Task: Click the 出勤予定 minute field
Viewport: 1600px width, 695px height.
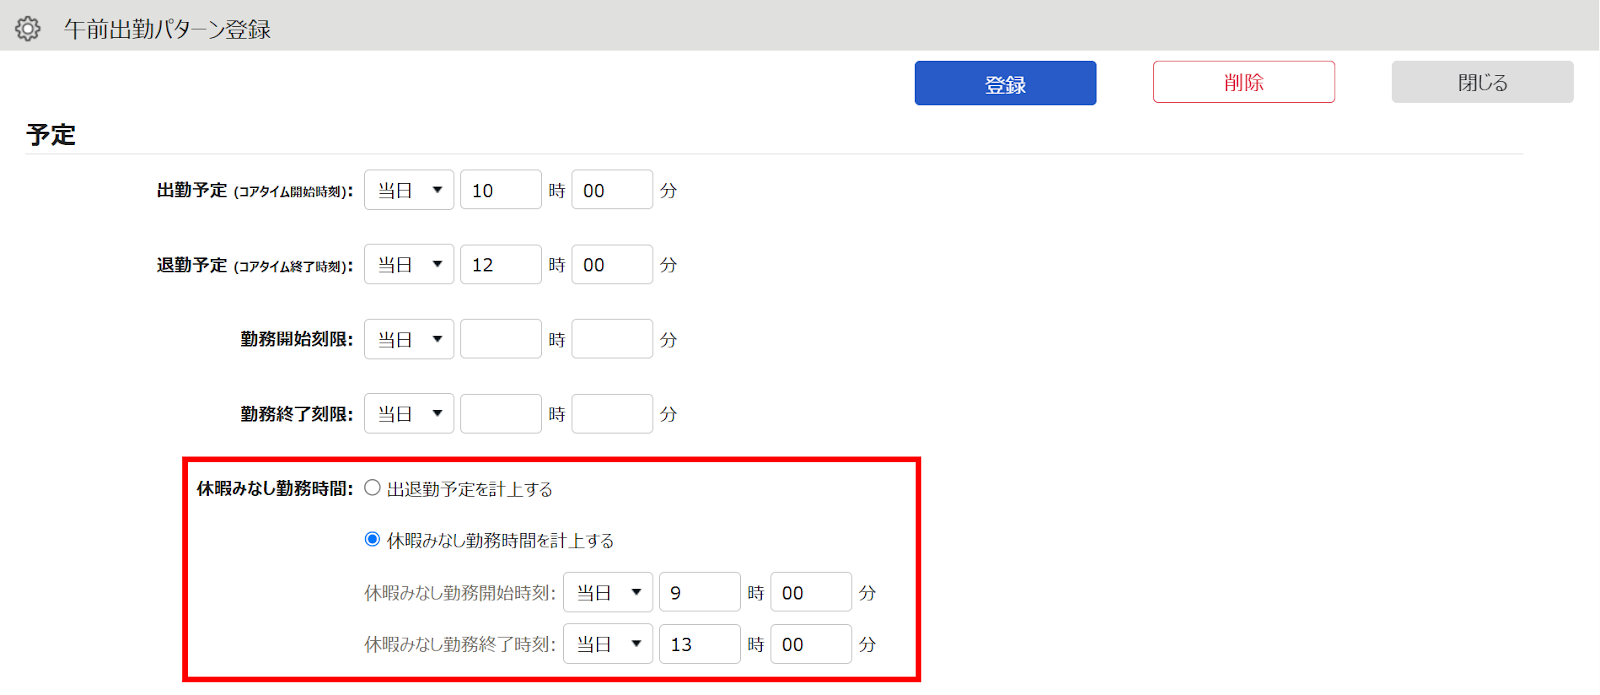Action: pos(611,190)
